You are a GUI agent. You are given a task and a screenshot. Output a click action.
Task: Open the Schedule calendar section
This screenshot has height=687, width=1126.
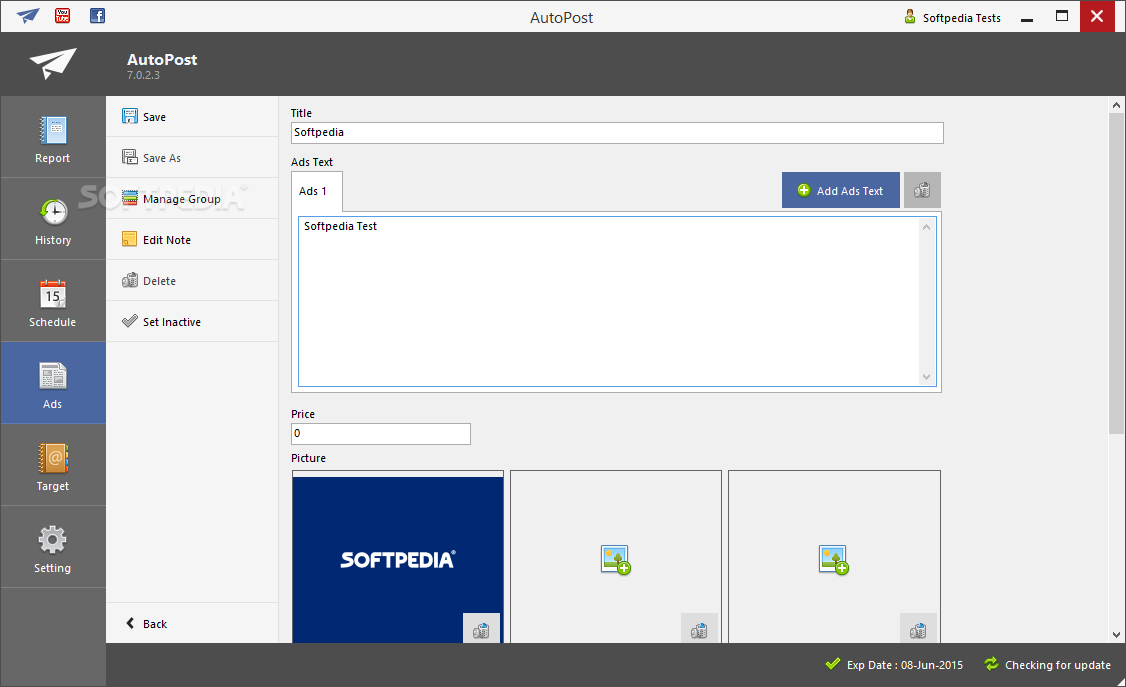[x=53, y=301]
